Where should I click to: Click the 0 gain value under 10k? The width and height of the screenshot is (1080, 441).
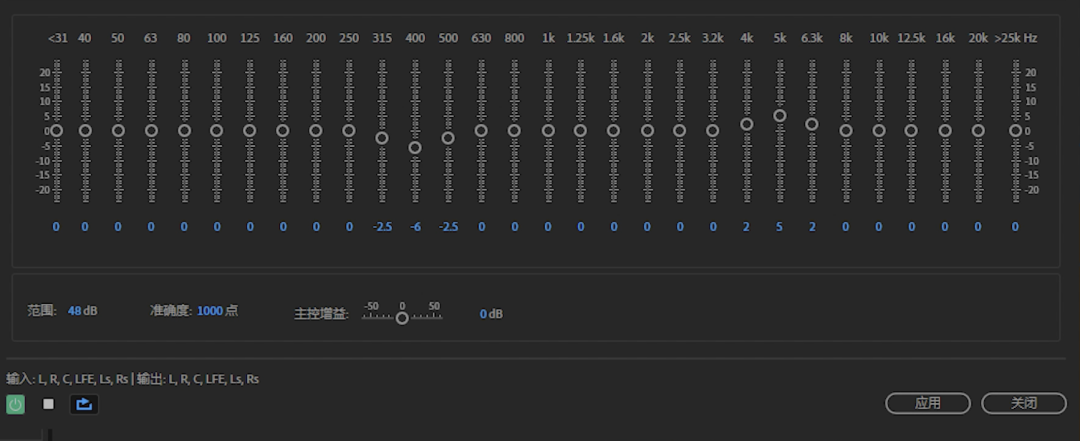point(878,227)
